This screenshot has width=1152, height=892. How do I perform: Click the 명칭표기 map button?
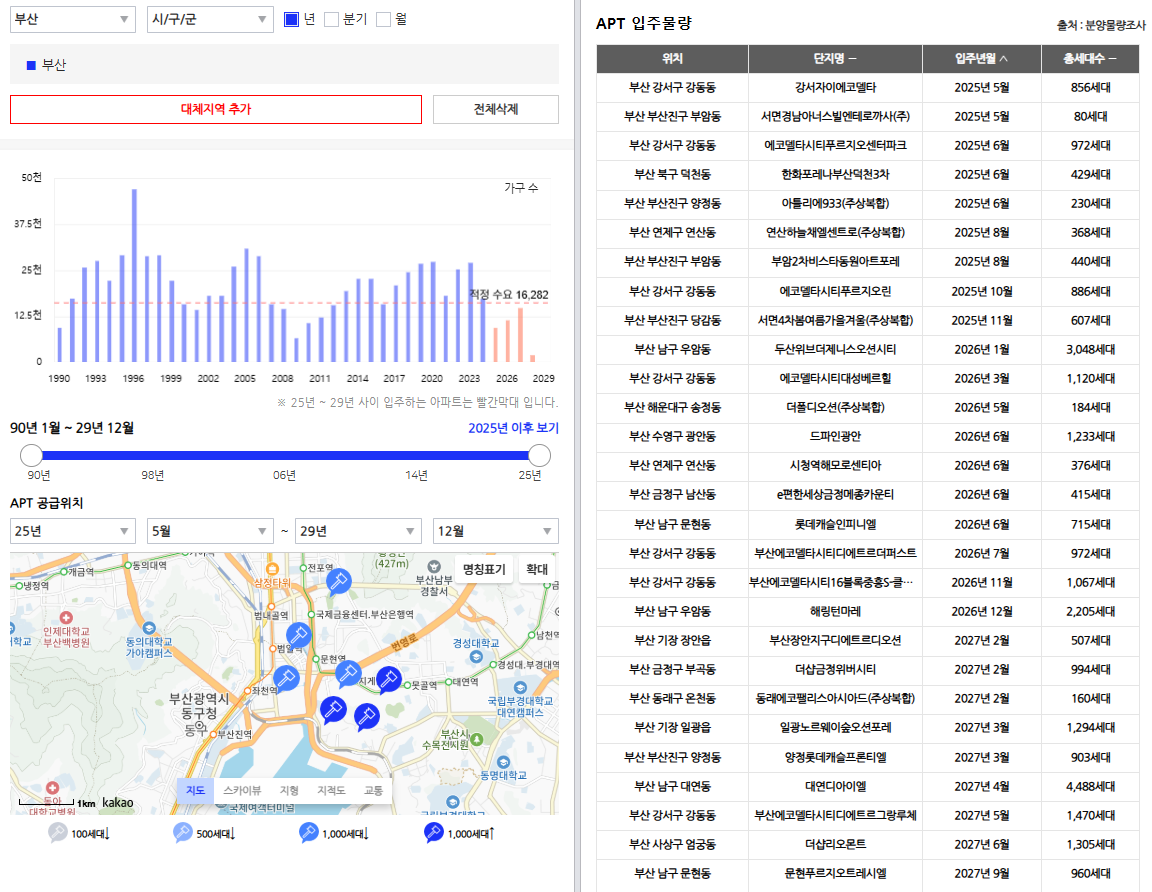[x=484, y=569]
